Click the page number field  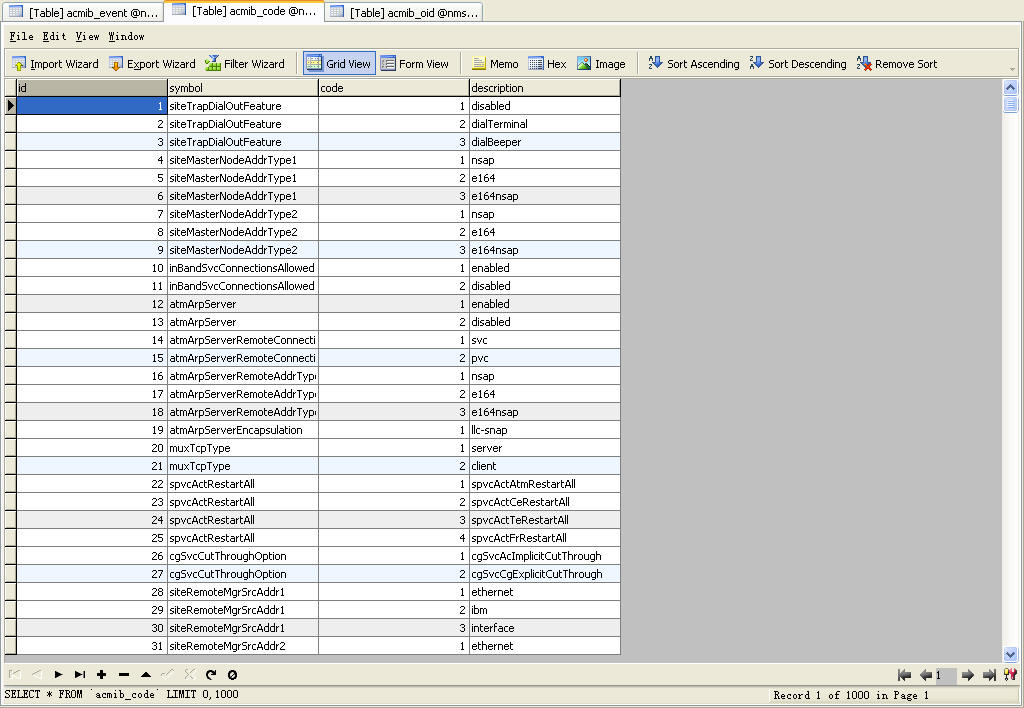coord(946,675)
